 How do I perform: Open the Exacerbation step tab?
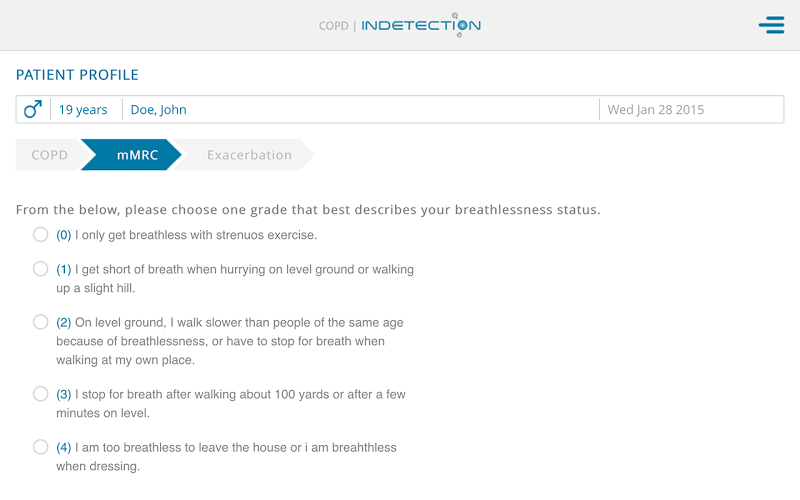(249, 155)
